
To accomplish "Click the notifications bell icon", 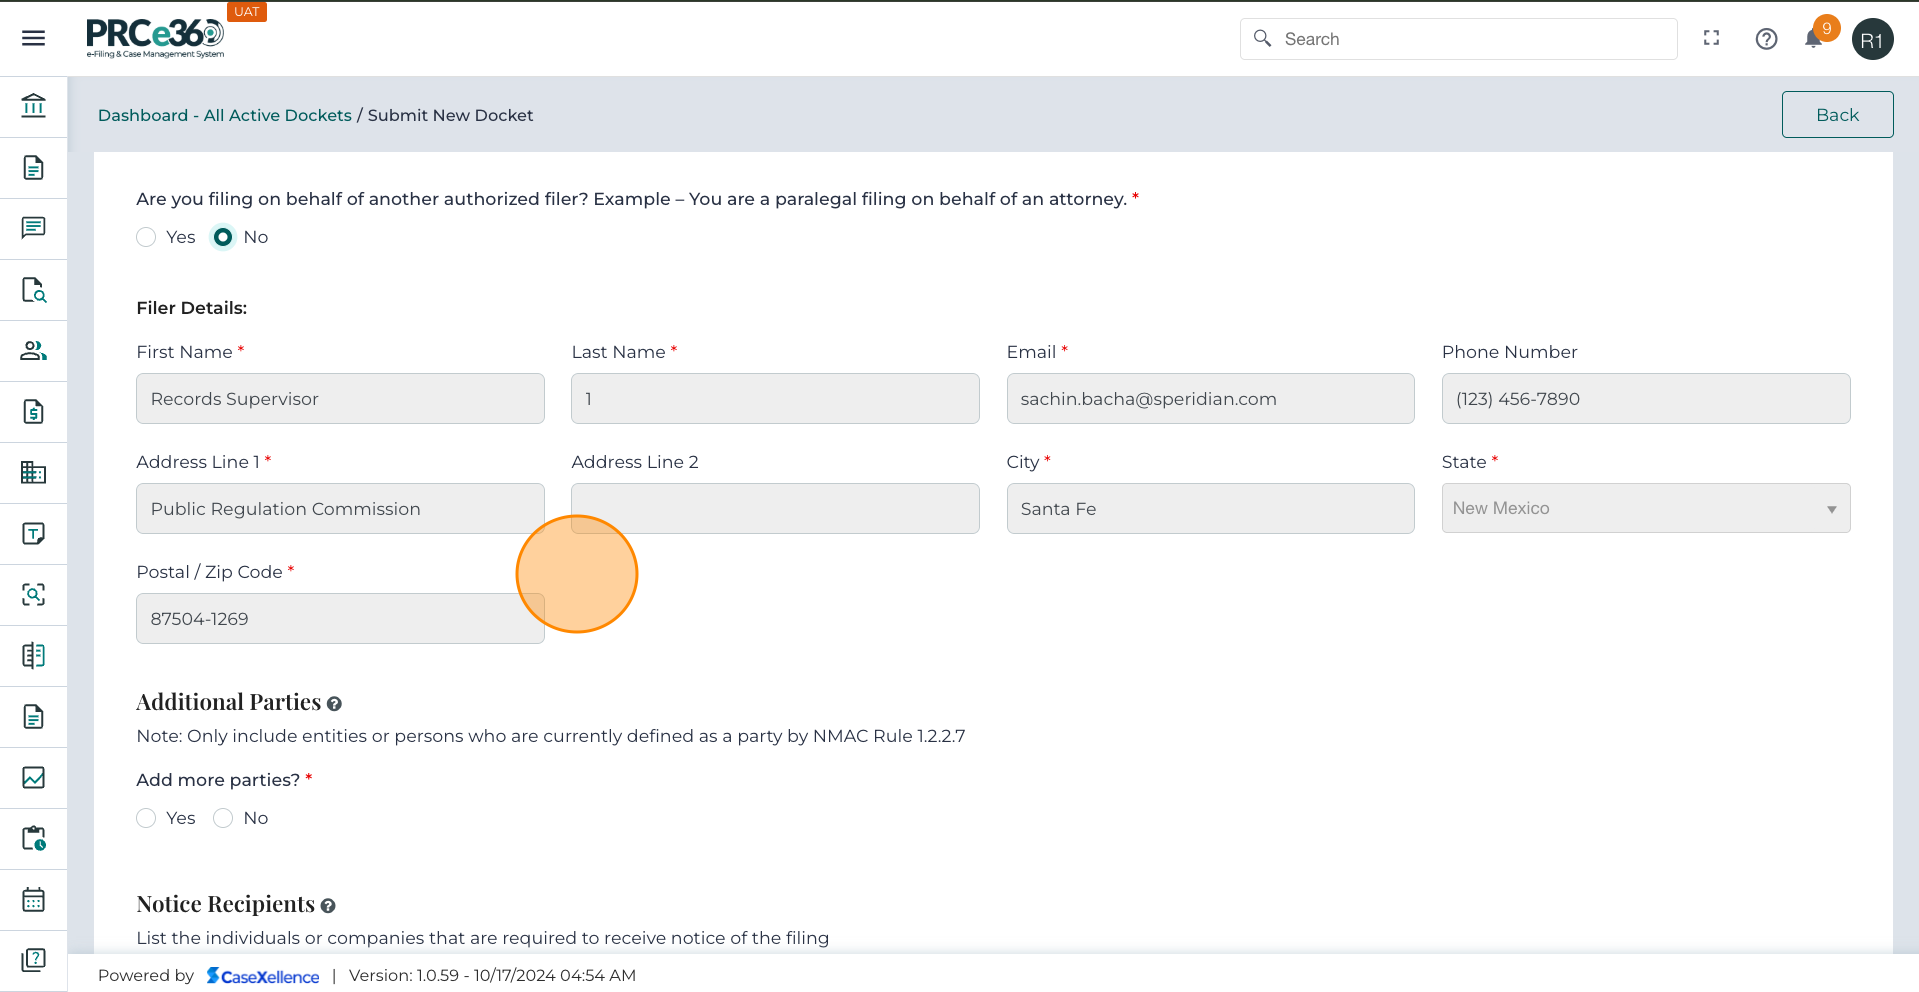I will tap(1813, 39).
